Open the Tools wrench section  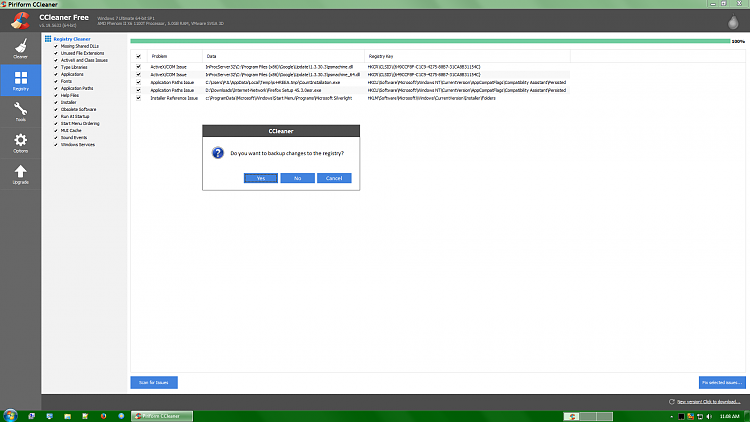click(21, 112)
